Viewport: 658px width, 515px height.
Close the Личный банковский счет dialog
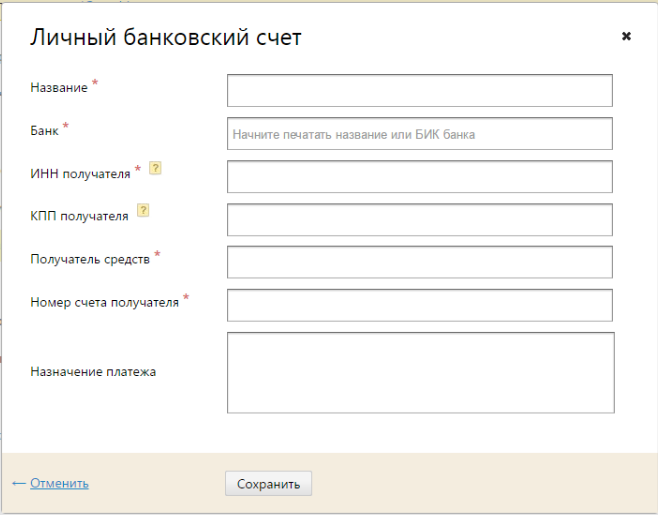click(x=626, y=36)
